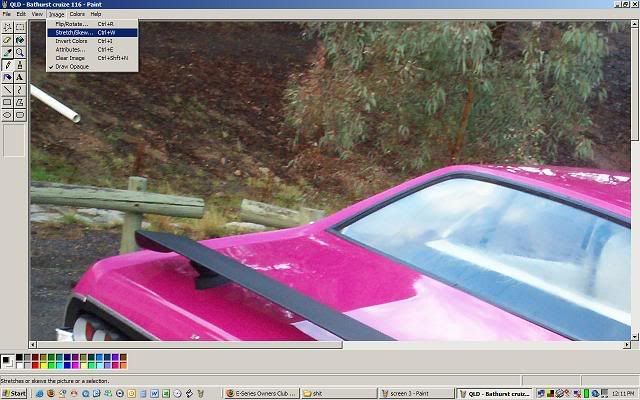
Task: Open Excel from the quick launch bar
Action: (166, 393)
